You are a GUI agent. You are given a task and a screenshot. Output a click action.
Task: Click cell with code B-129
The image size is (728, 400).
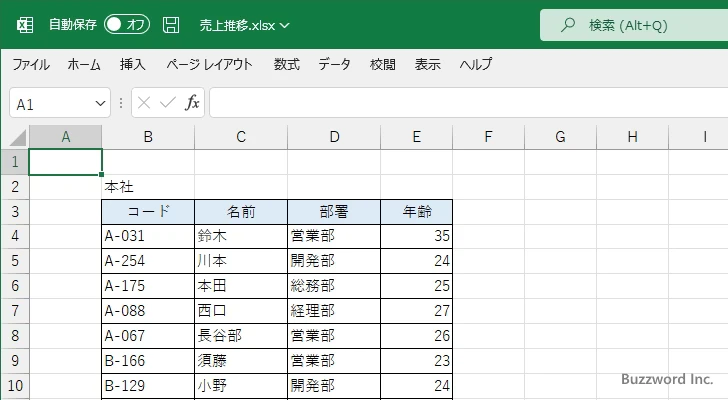point(148,386)
